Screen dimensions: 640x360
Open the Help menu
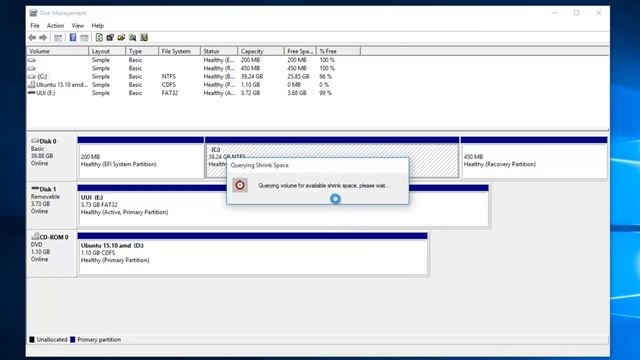98,26
